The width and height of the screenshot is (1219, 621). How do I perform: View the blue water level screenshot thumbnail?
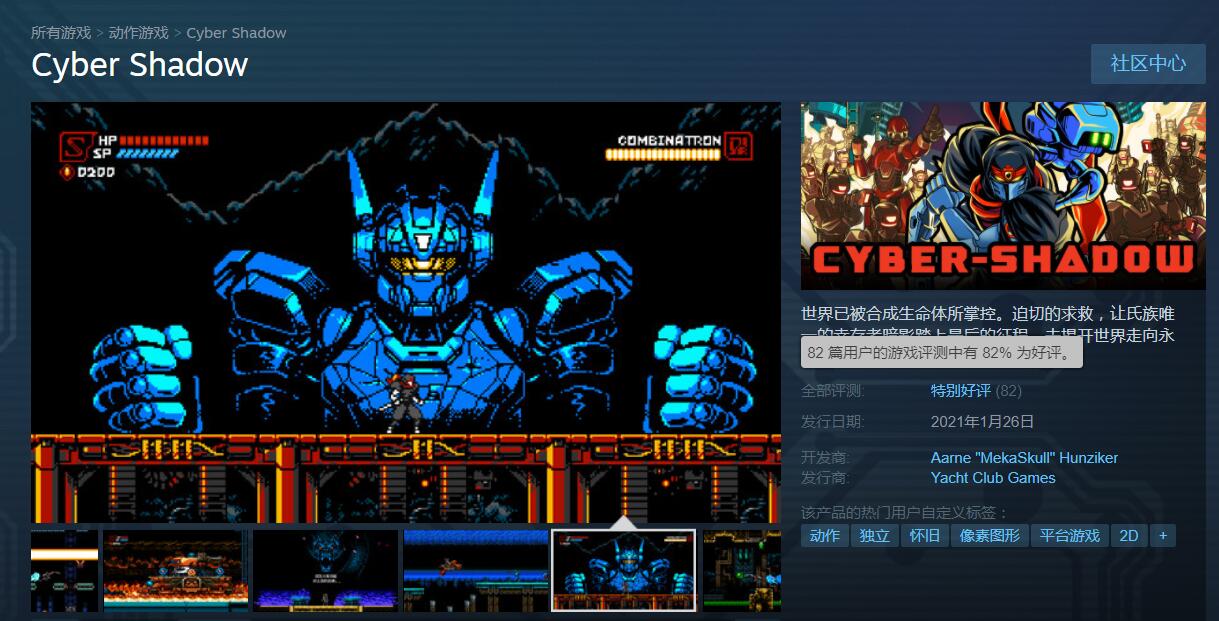point(475,570)
